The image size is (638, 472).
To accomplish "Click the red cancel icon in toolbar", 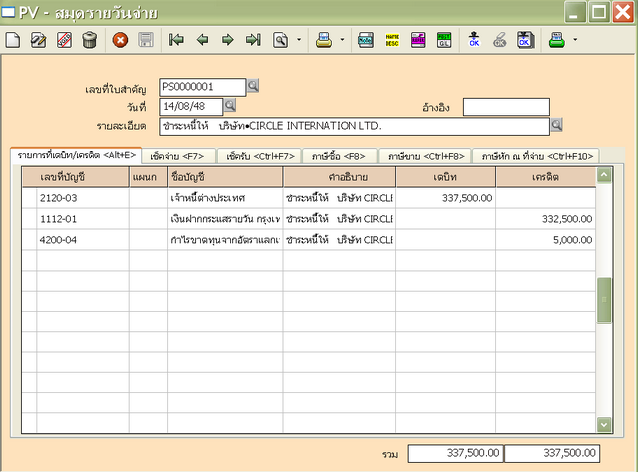I will pos(120,41).
